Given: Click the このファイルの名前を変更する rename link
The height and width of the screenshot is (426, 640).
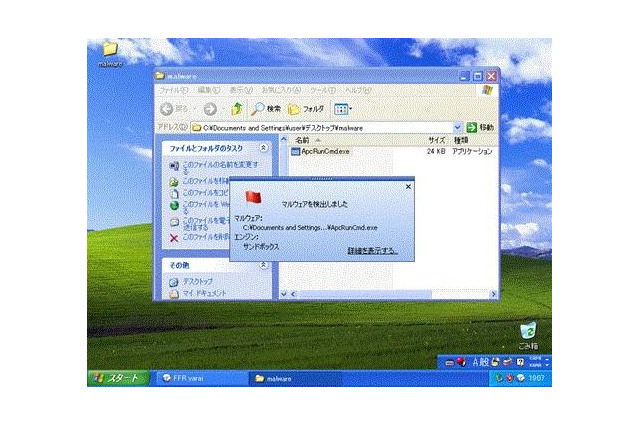Looking at the screenshot, I should pyautogui.click(x=220, y=167).
